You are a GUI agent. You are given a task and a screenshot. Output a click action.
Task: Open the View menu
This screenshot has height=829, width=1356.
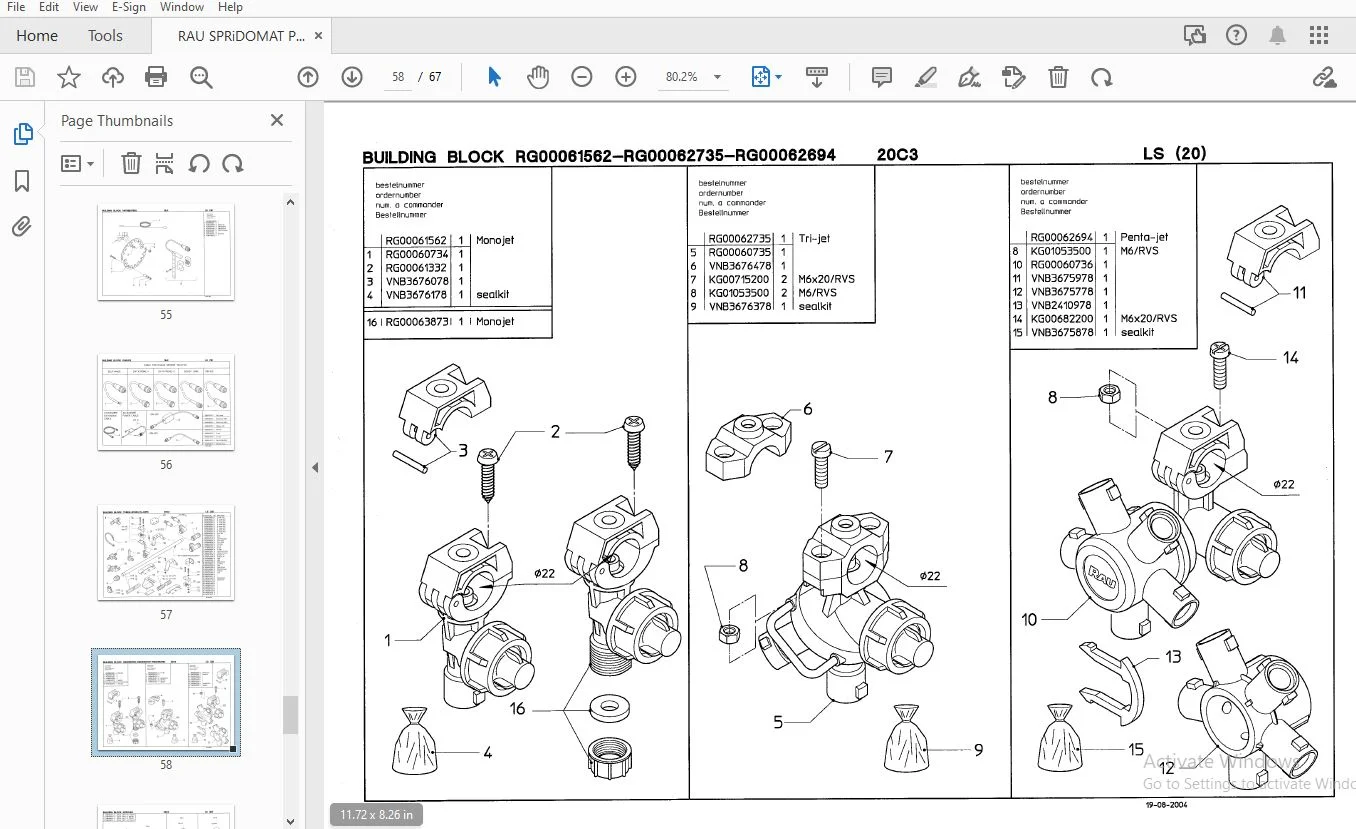(85, 7)
